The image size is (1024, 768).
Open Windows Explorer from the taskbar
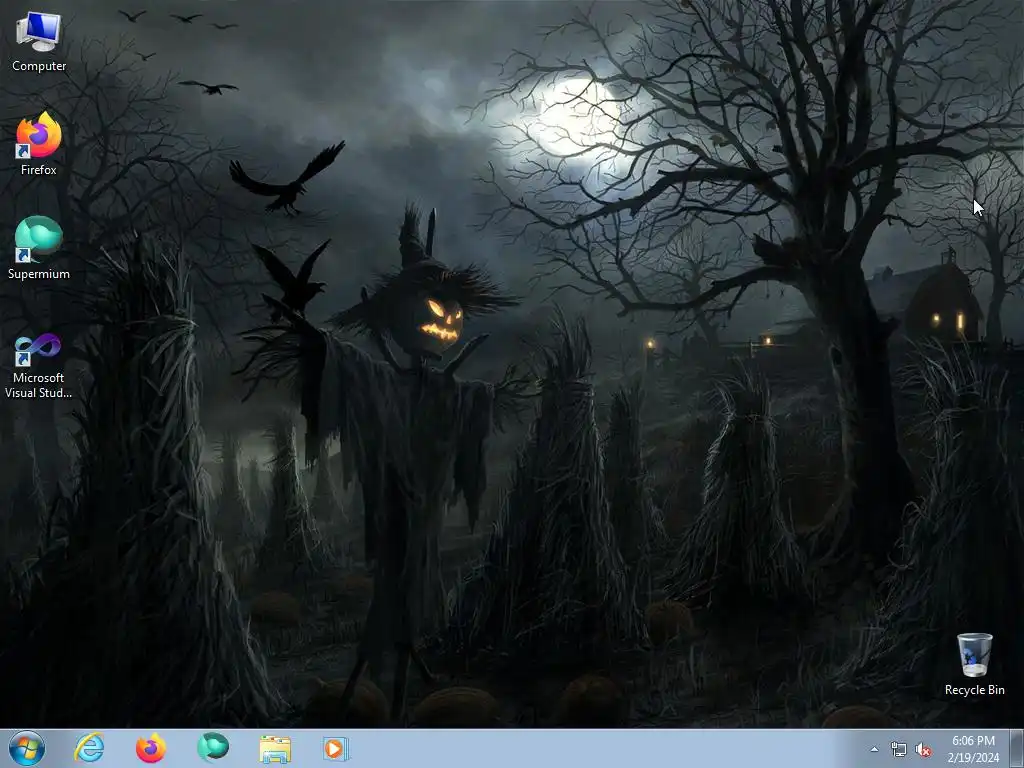pyautogui.click(x=275, y=748)
